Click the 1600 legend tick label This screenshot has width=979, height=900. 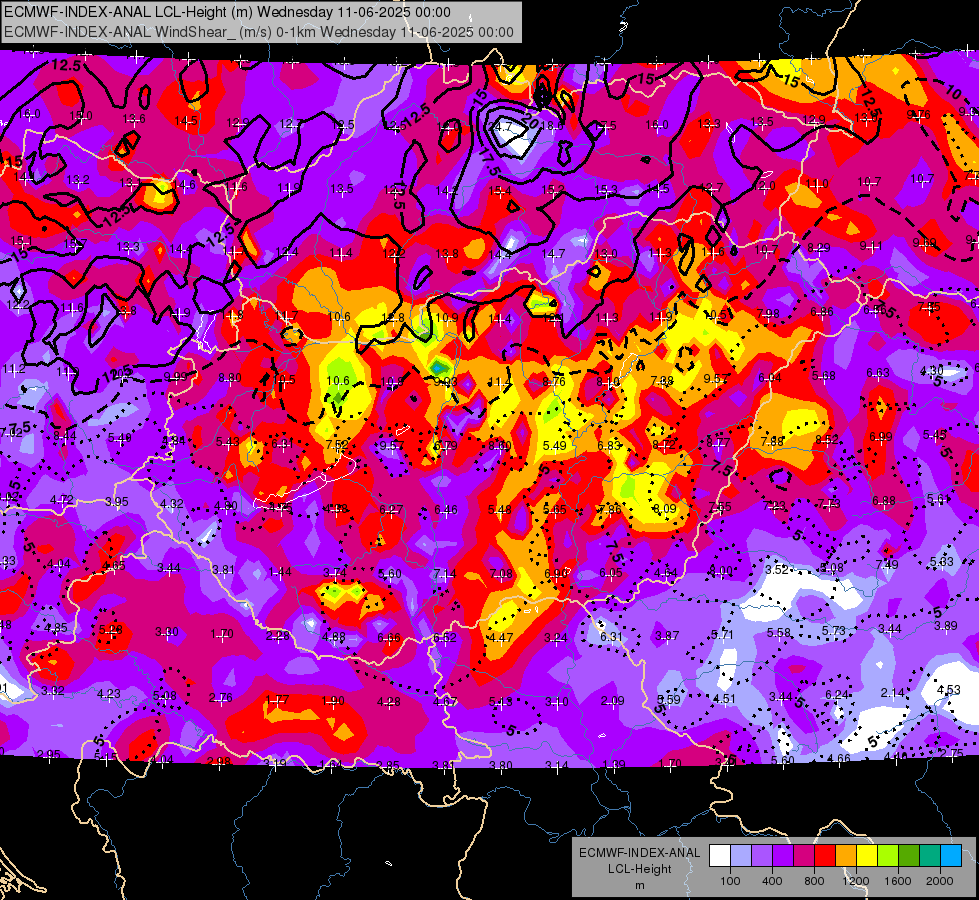tap(898, 881)
